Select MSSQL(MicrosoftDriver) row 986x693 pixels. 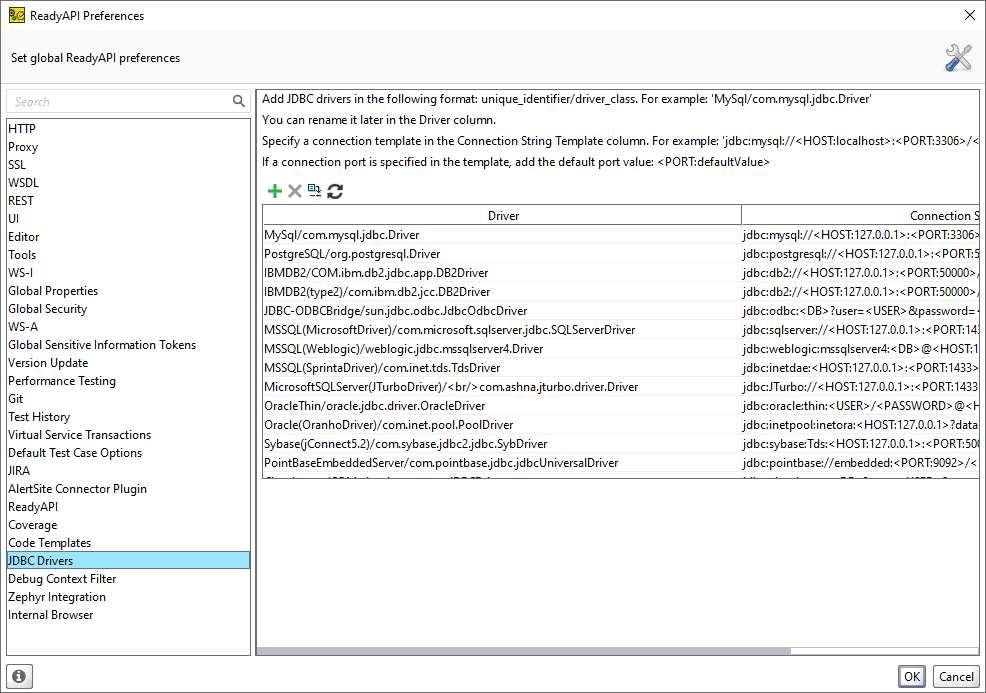pyautogui.click(x=502, y=330)
